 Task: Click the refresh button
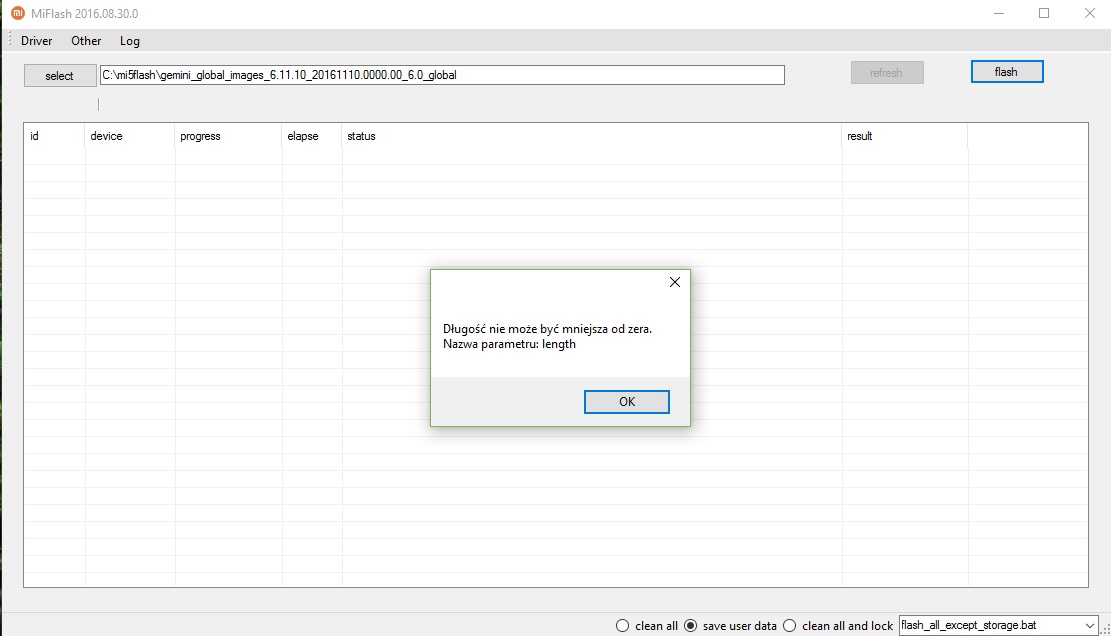tap(886, 73)
